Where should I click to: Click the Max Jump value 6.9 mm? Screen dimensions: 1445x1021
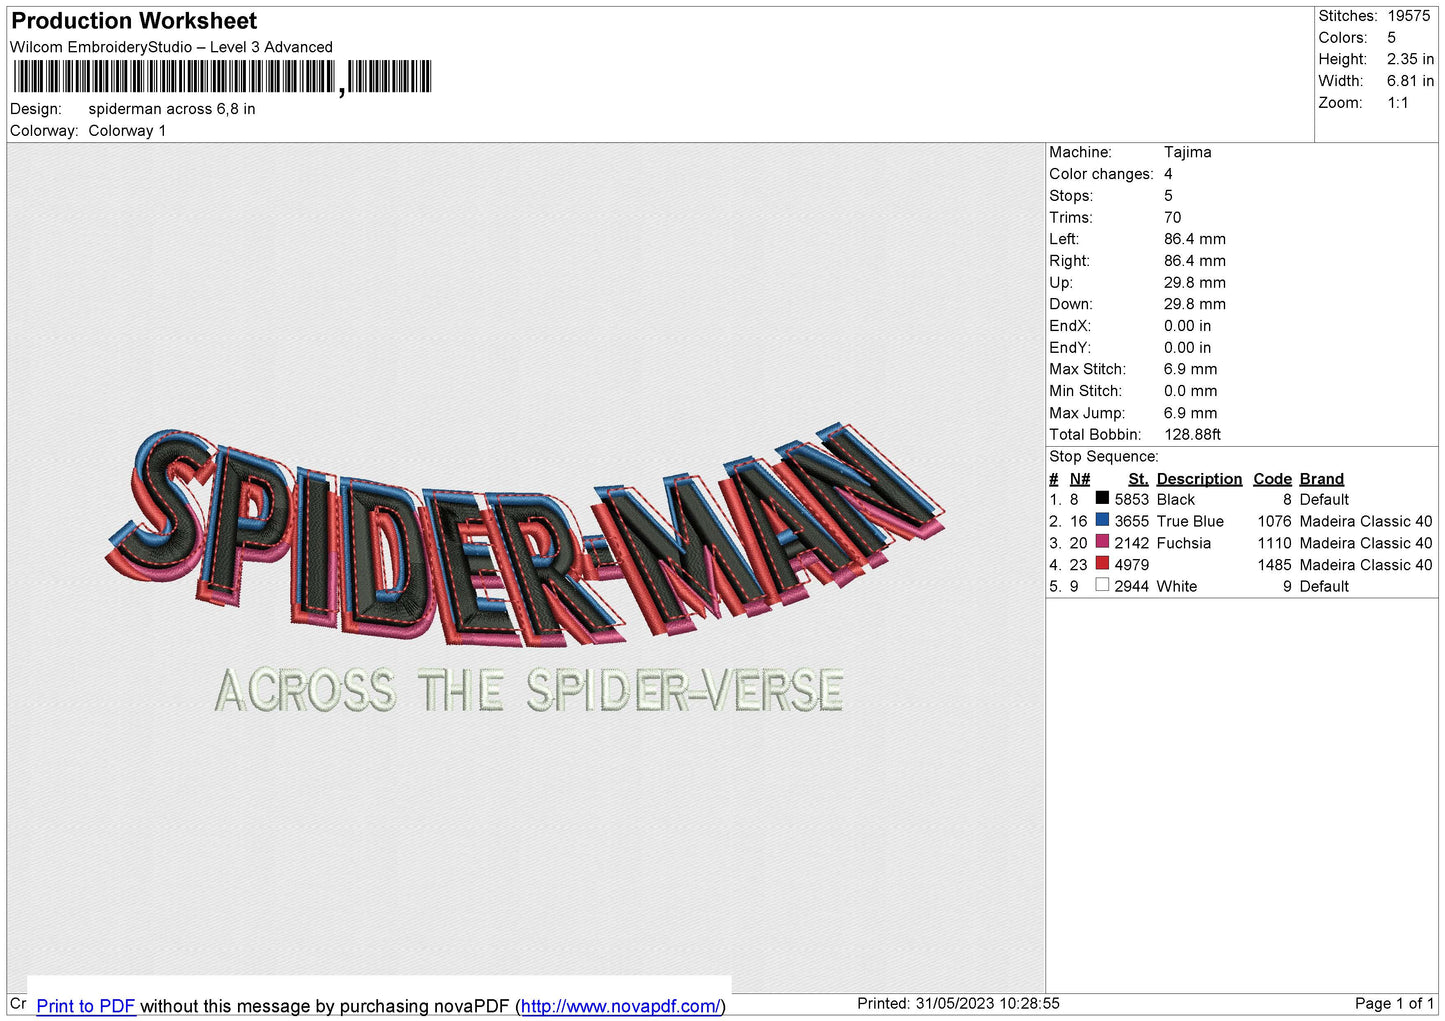1191,413
